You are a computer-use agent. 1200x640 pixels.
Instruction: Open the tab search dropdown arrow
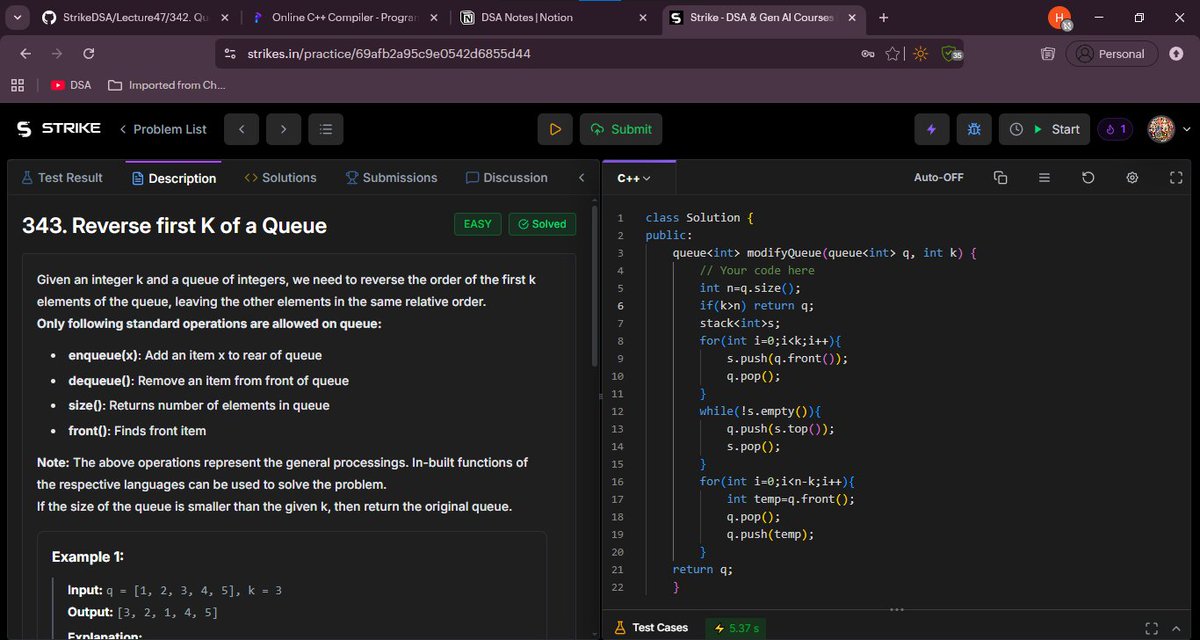18,17
